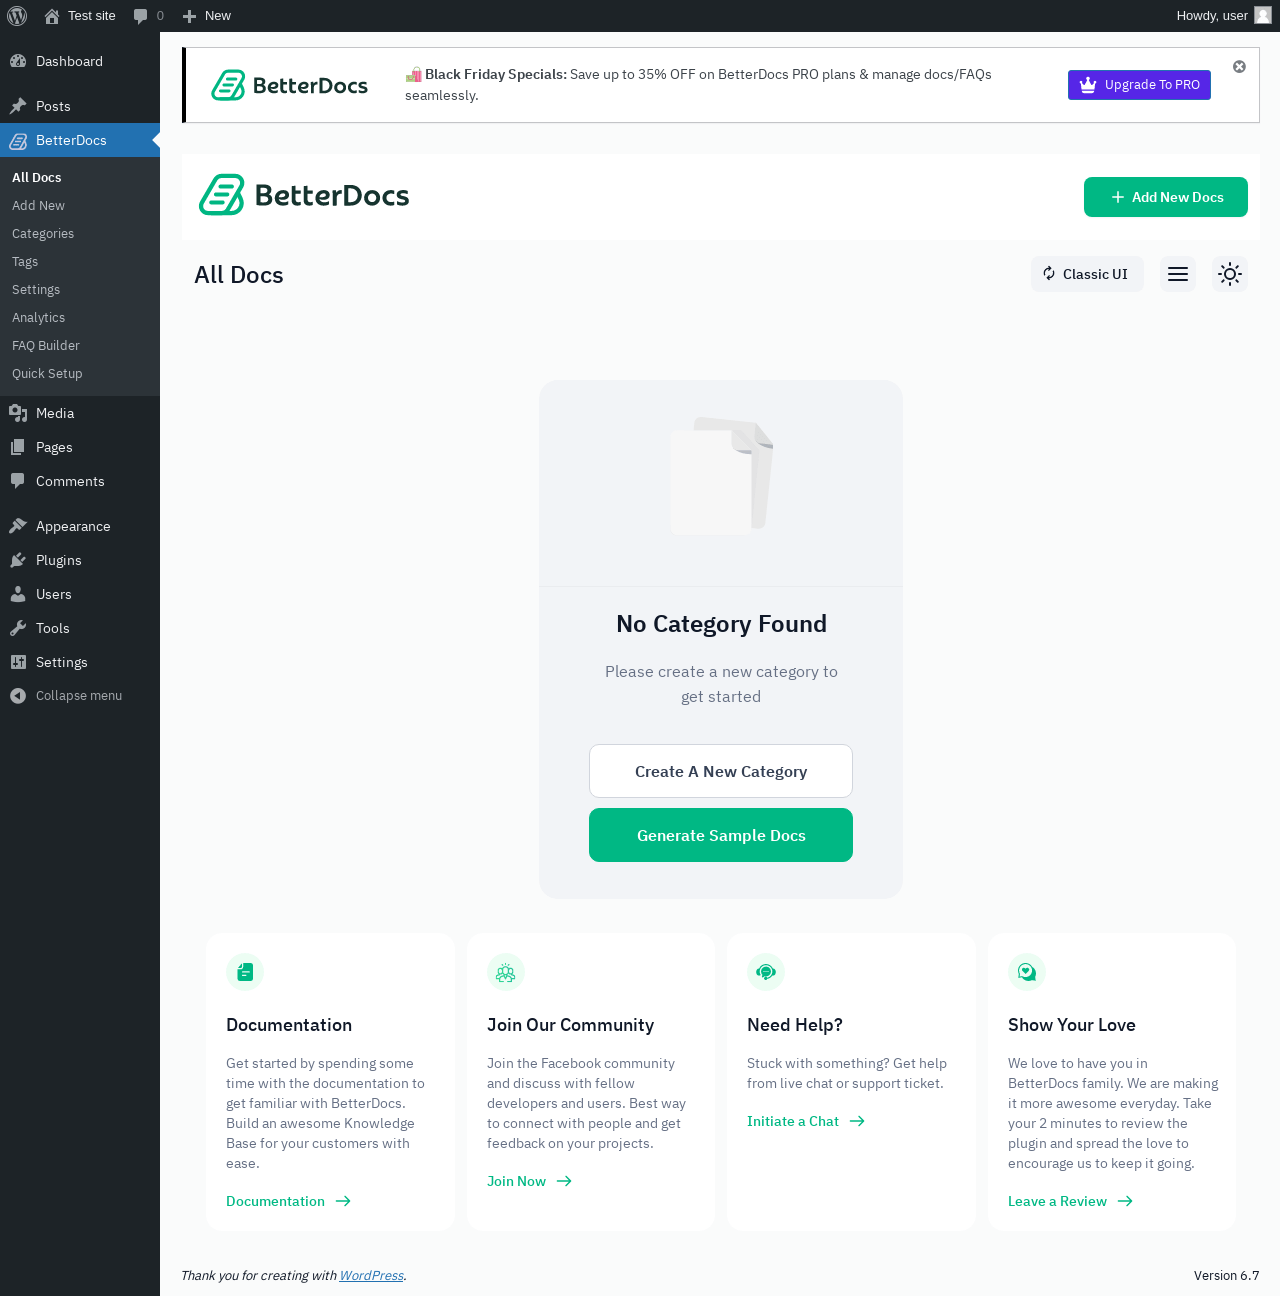Screen dimensions: 1280x1296
Task: Click the BetterDocs sidebar icon
Action: 18,140
